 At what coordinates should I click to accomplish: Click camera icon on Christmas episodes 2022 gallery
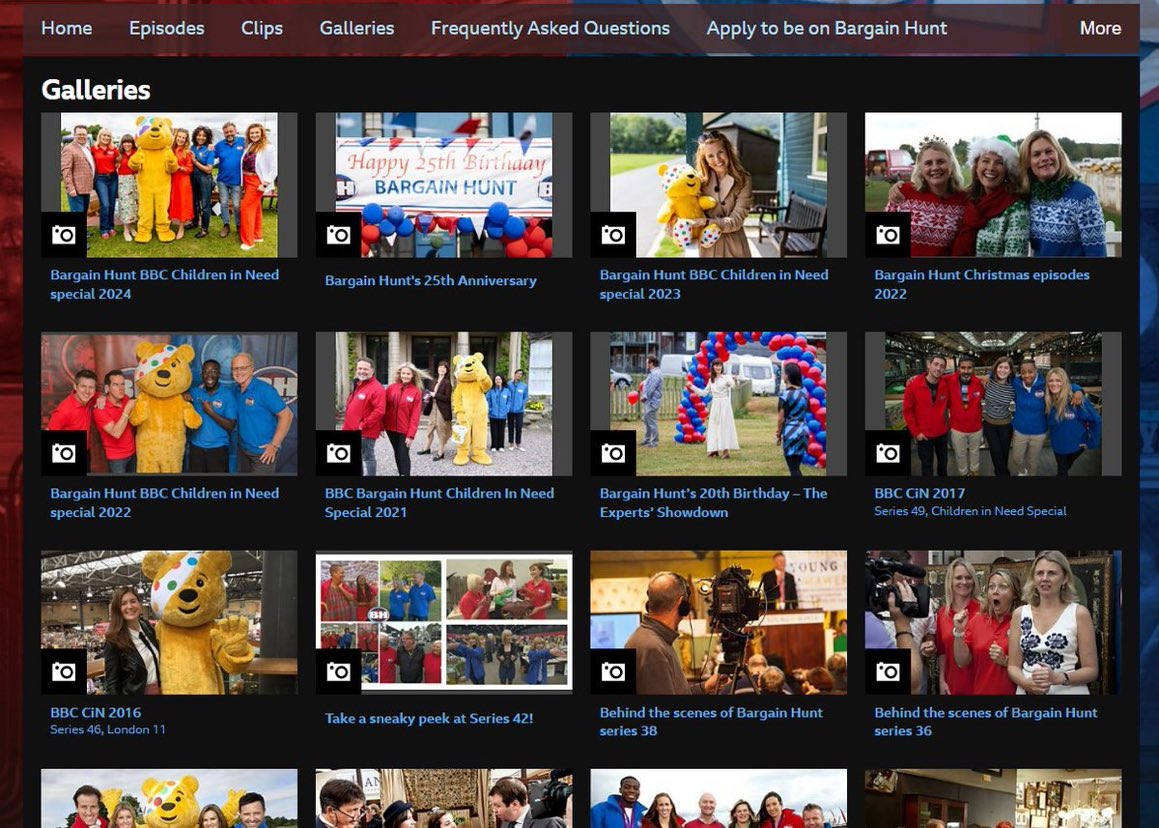pyautogui.click(x=888, y=235)
